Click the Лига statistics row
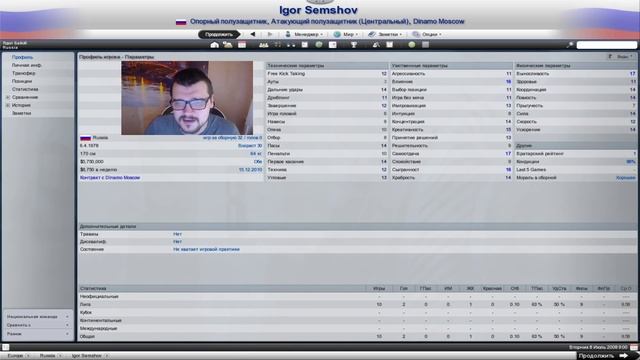640x360 pixels. click(x=358, y=304)
